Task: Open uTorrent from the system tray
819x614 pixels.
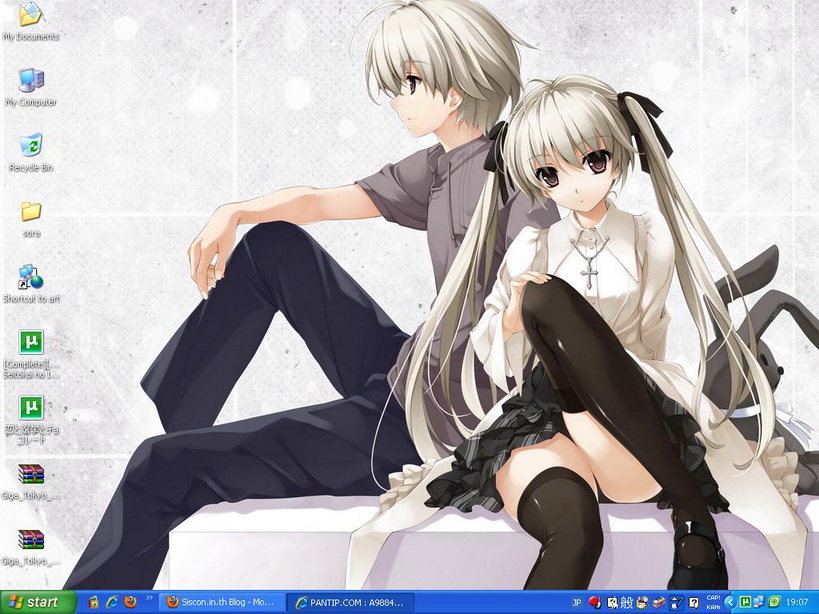Action: pos(745,603)
